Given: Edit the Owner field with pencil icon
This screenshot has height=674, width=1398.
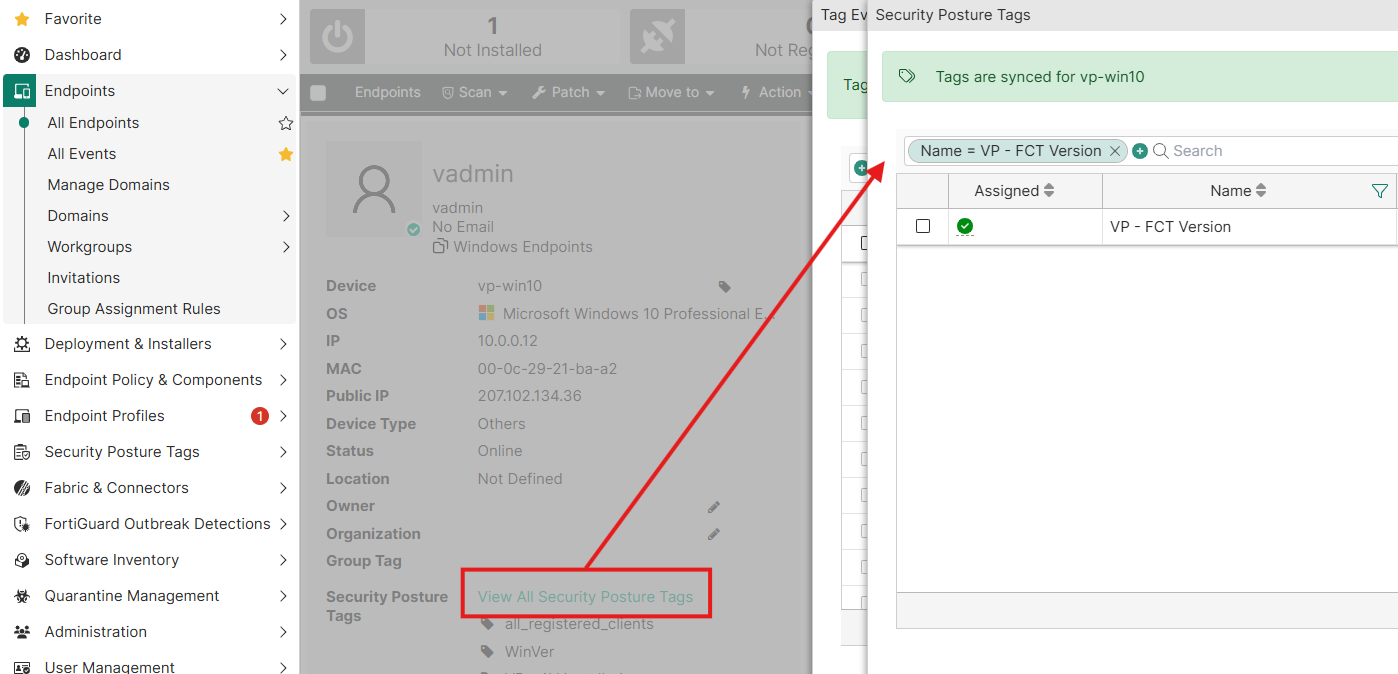Looking at the screenshot, I should point(714,507).
